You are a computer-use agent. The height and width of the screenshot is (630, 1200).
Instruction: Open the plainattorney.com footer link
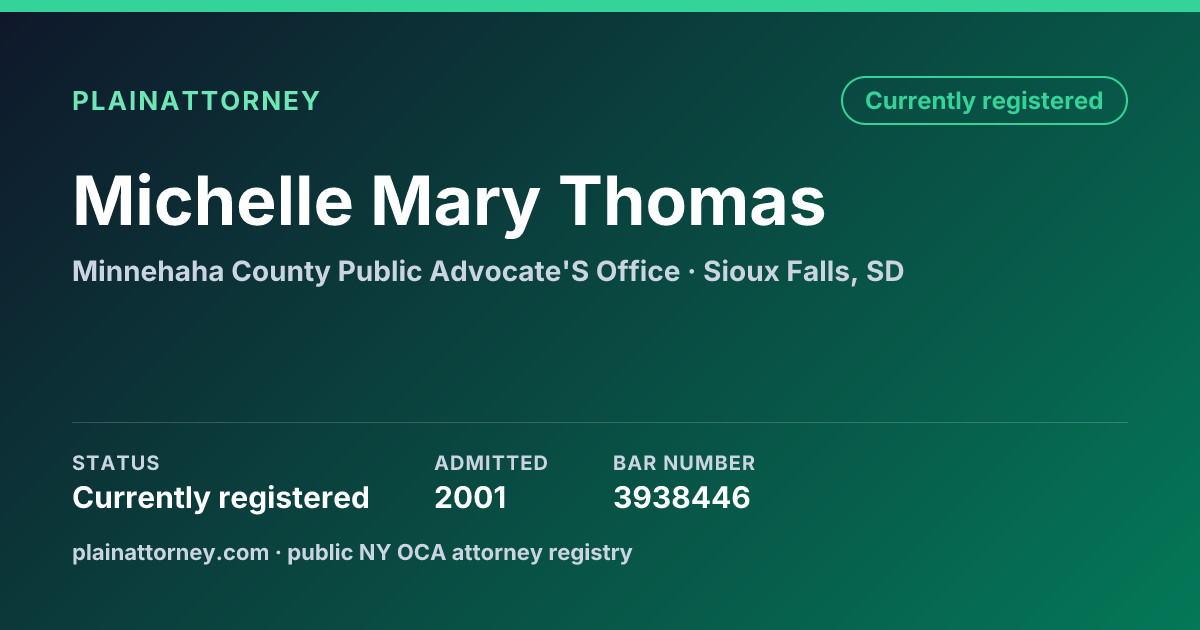[x=170, y=552]
